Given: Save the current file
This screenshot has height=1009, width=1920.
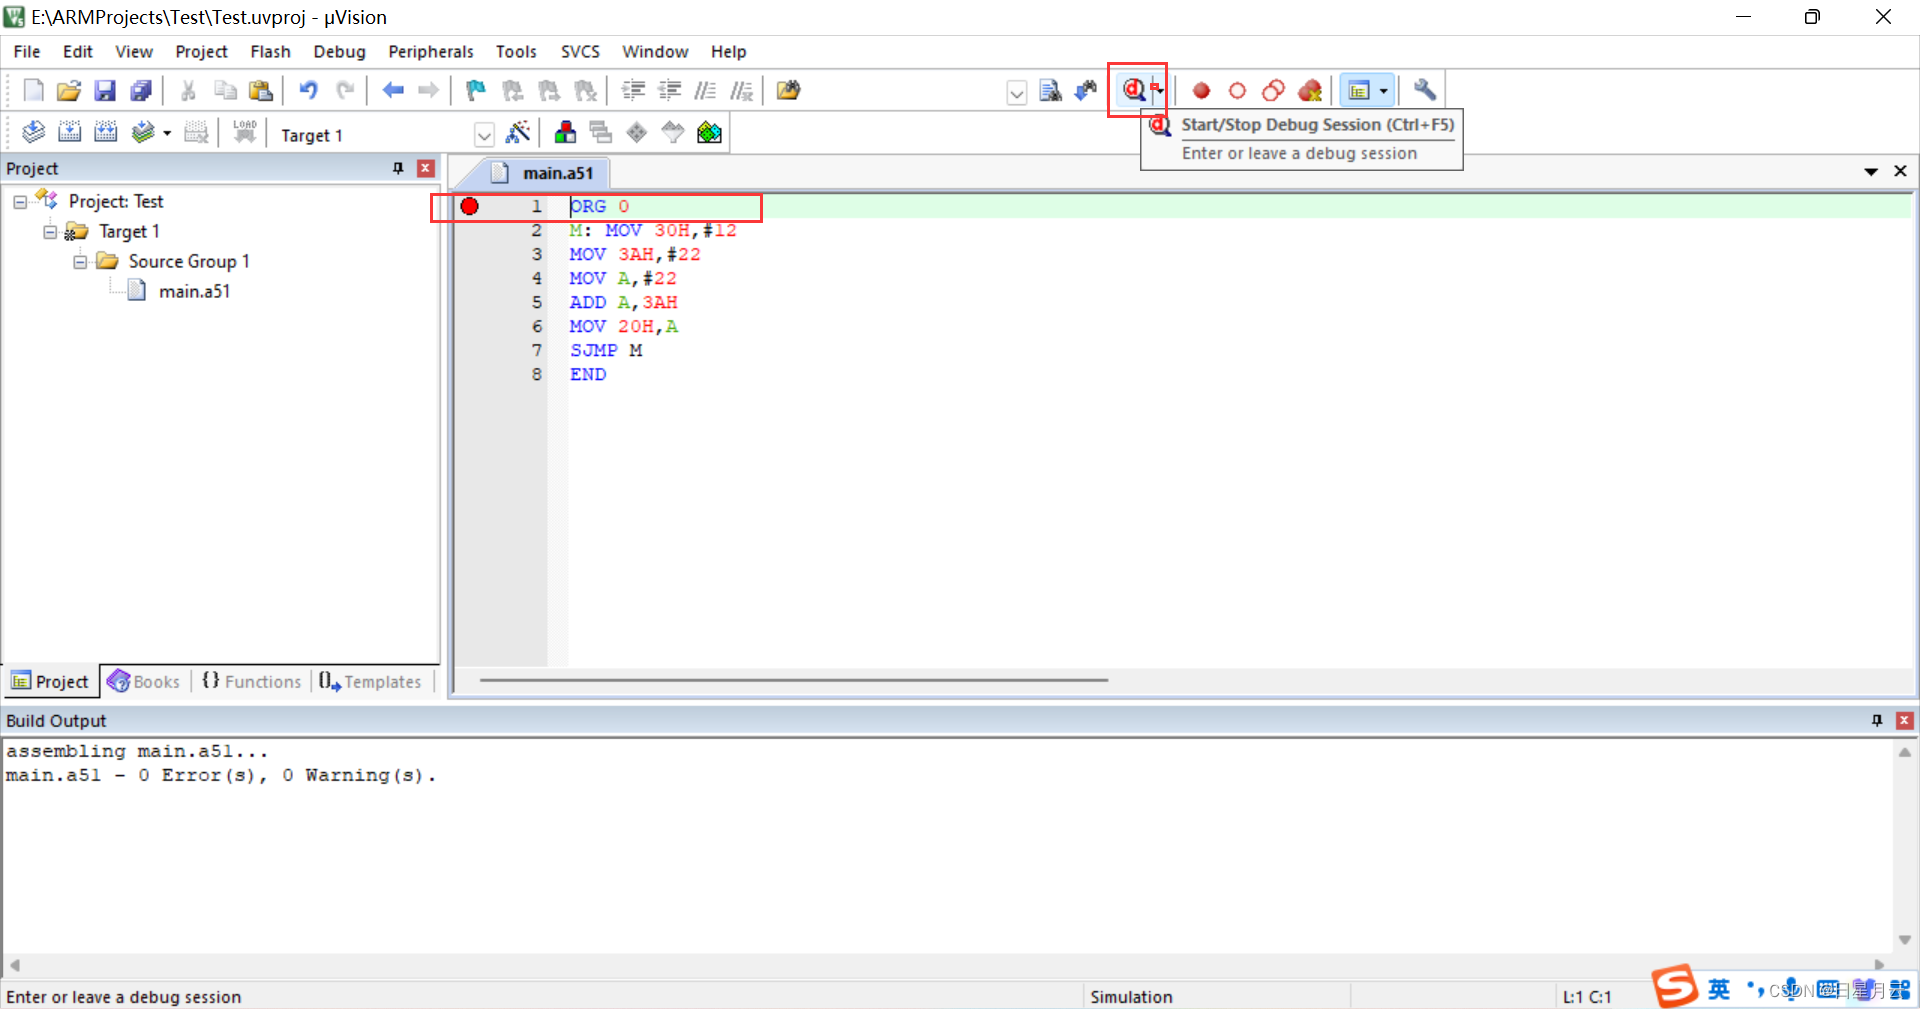Looking at the screenshot, I should point(105,91).
